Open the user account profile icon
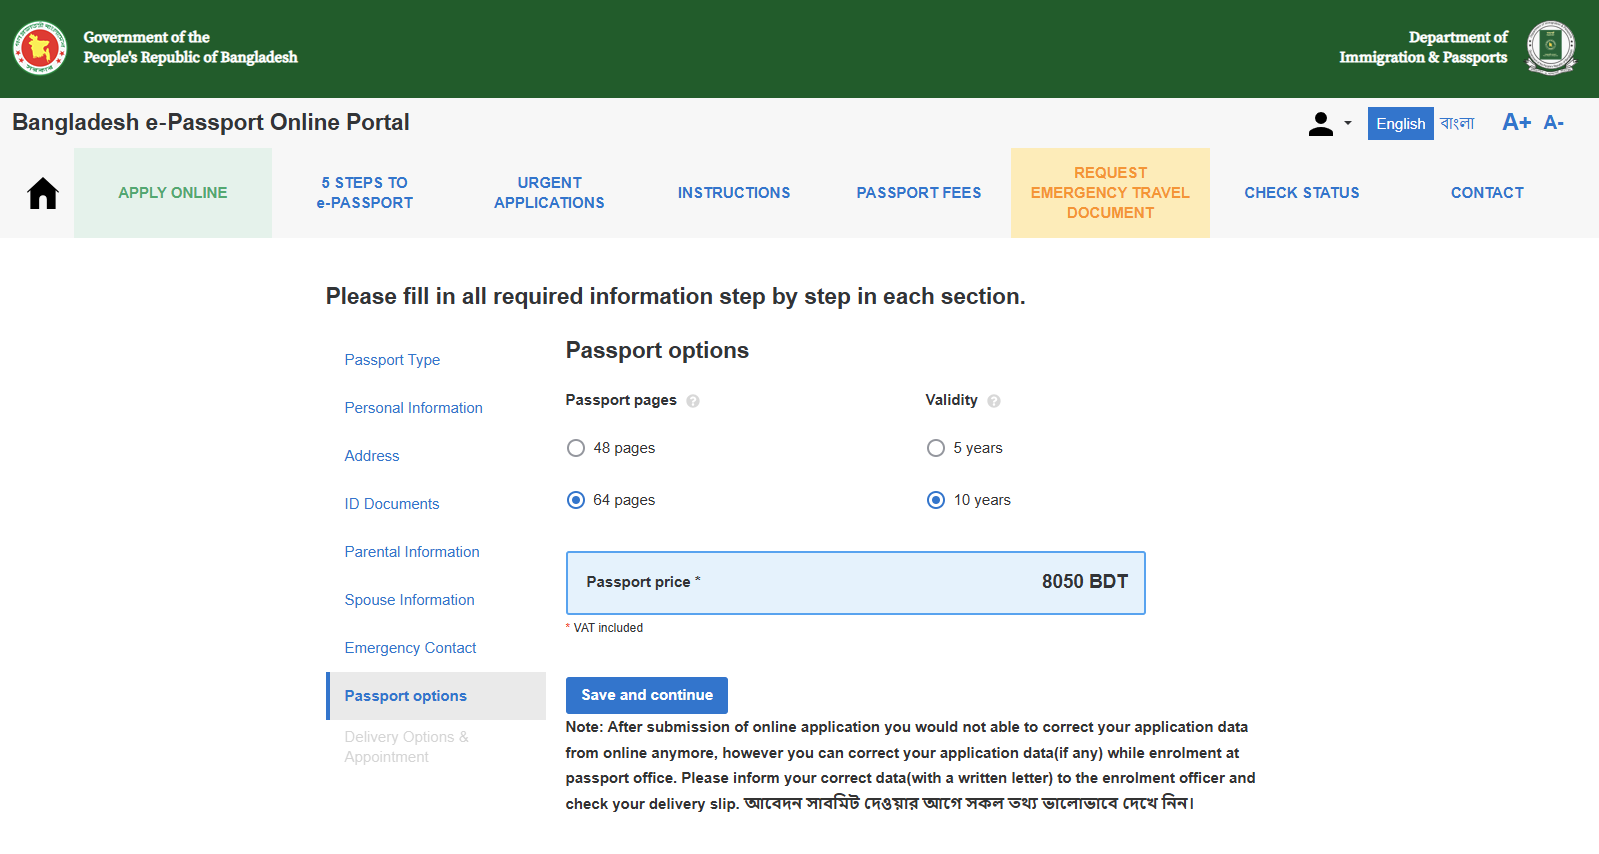Image resolution: width=1599 pixels, height=854 pixels. pyautogui.click(x=1321, y=123)
